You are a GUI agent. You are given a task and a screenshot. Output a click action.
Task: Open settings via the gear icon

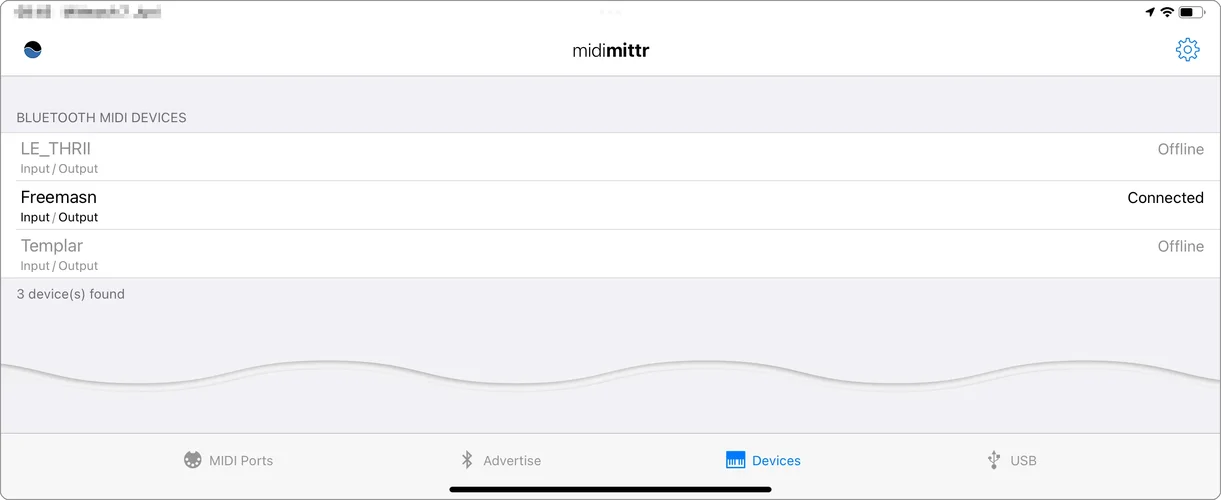(x=1187, y=50)
